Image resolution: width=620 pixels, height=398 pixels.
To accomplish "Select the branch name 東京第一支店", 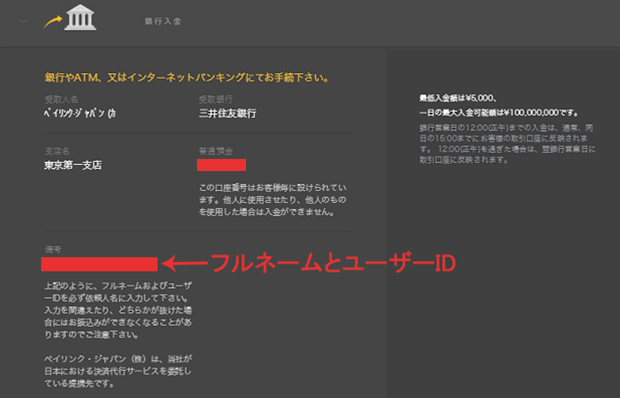I will (x=73, y=165).
